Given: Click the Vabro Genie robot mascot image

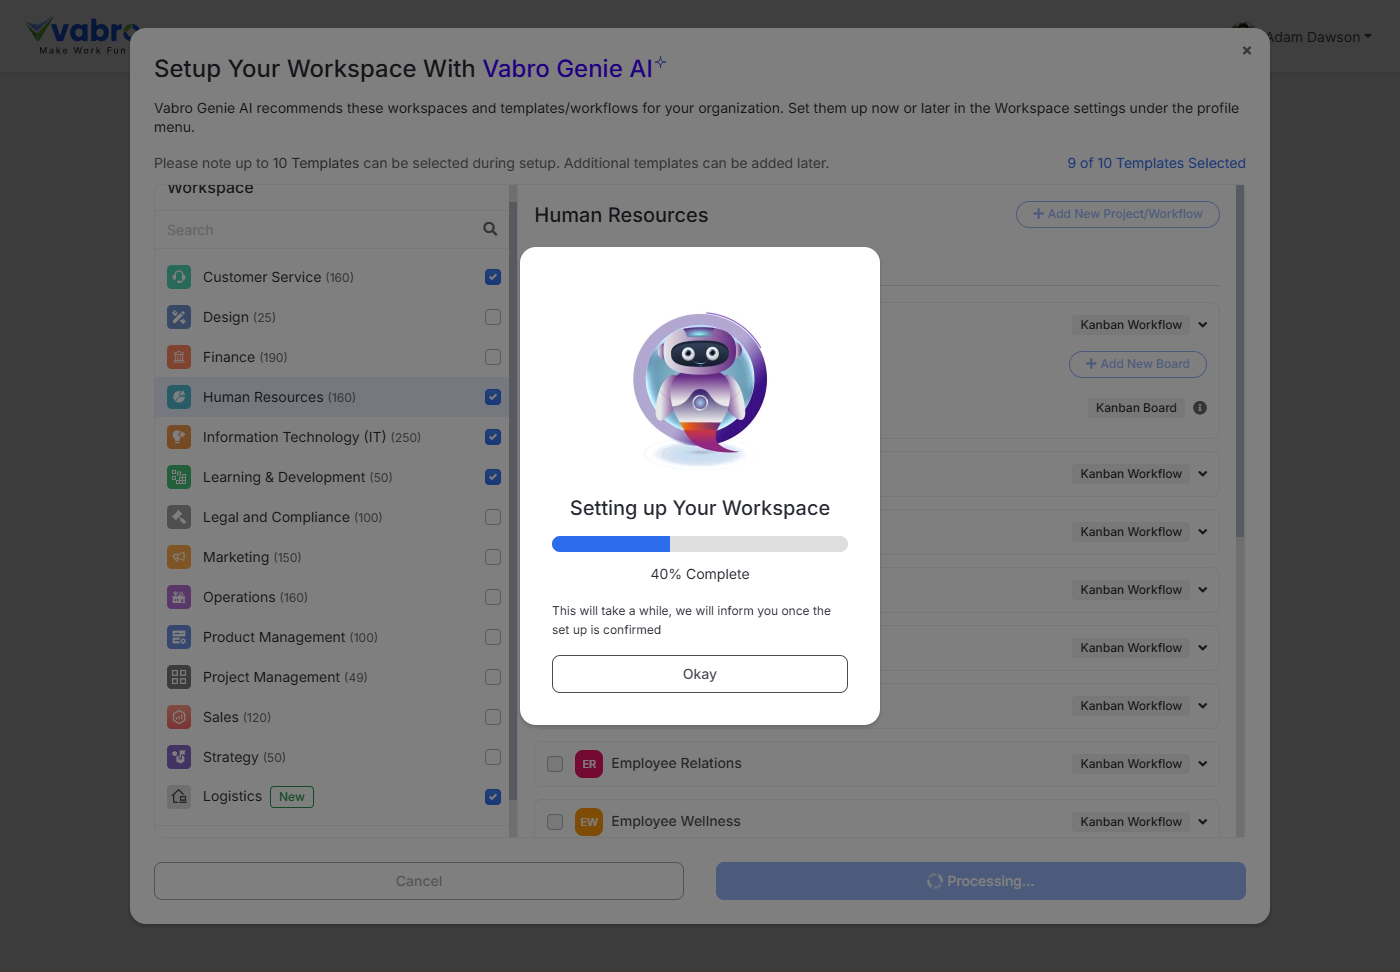Looking at the screenshot, I should click(x=700, y=388).
